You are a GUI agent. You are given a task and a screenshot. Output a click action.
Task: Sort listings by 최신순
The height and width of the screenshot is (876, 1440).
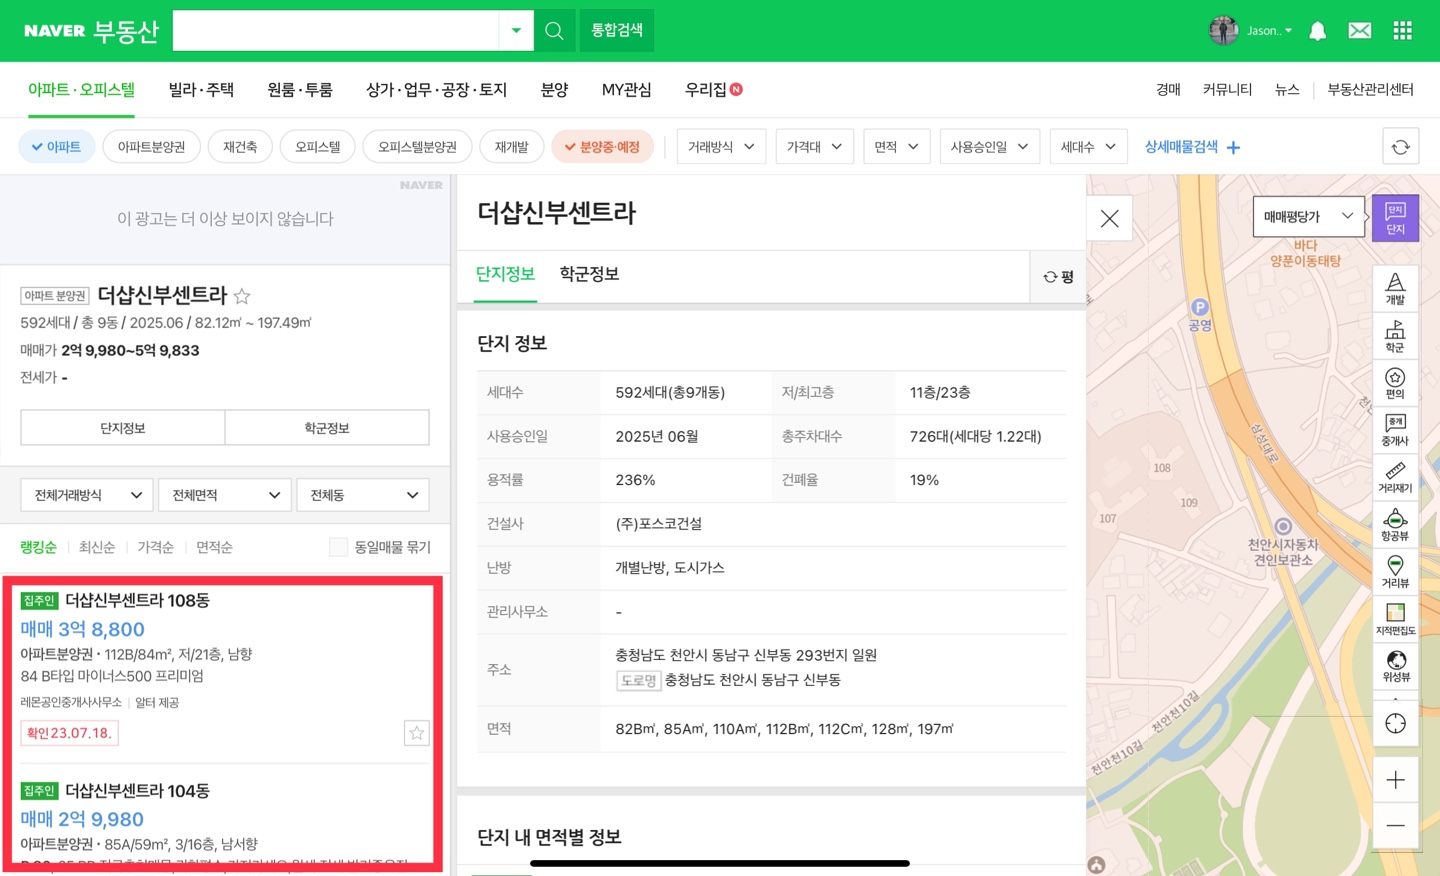point(97,547)
